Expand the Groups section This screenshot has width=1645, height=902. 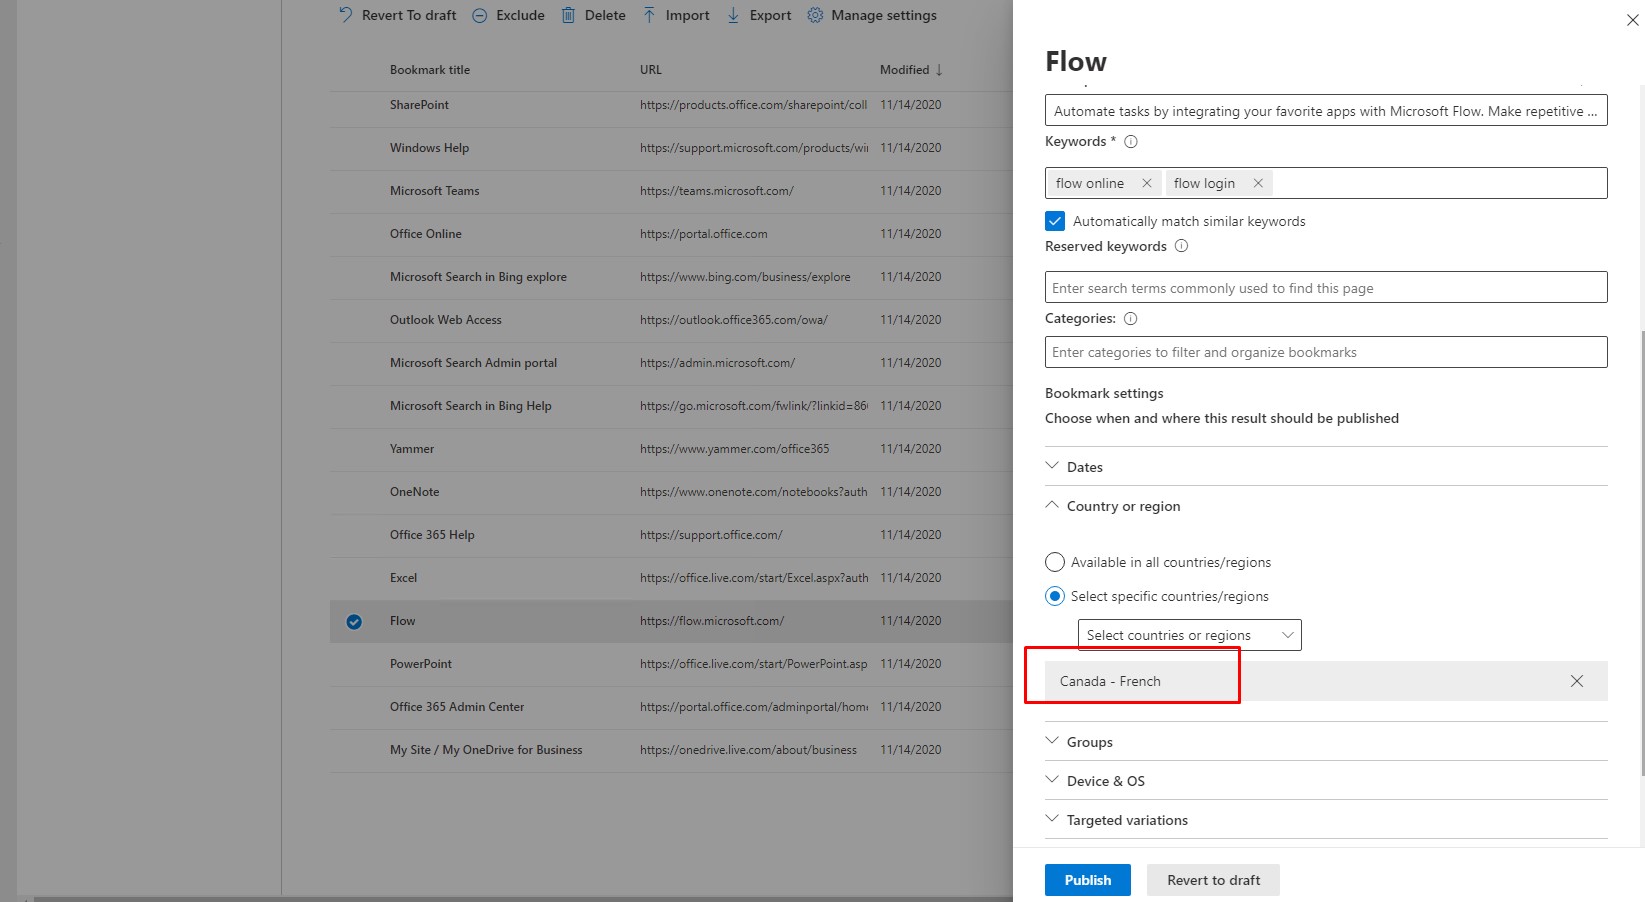(1326, 742)
